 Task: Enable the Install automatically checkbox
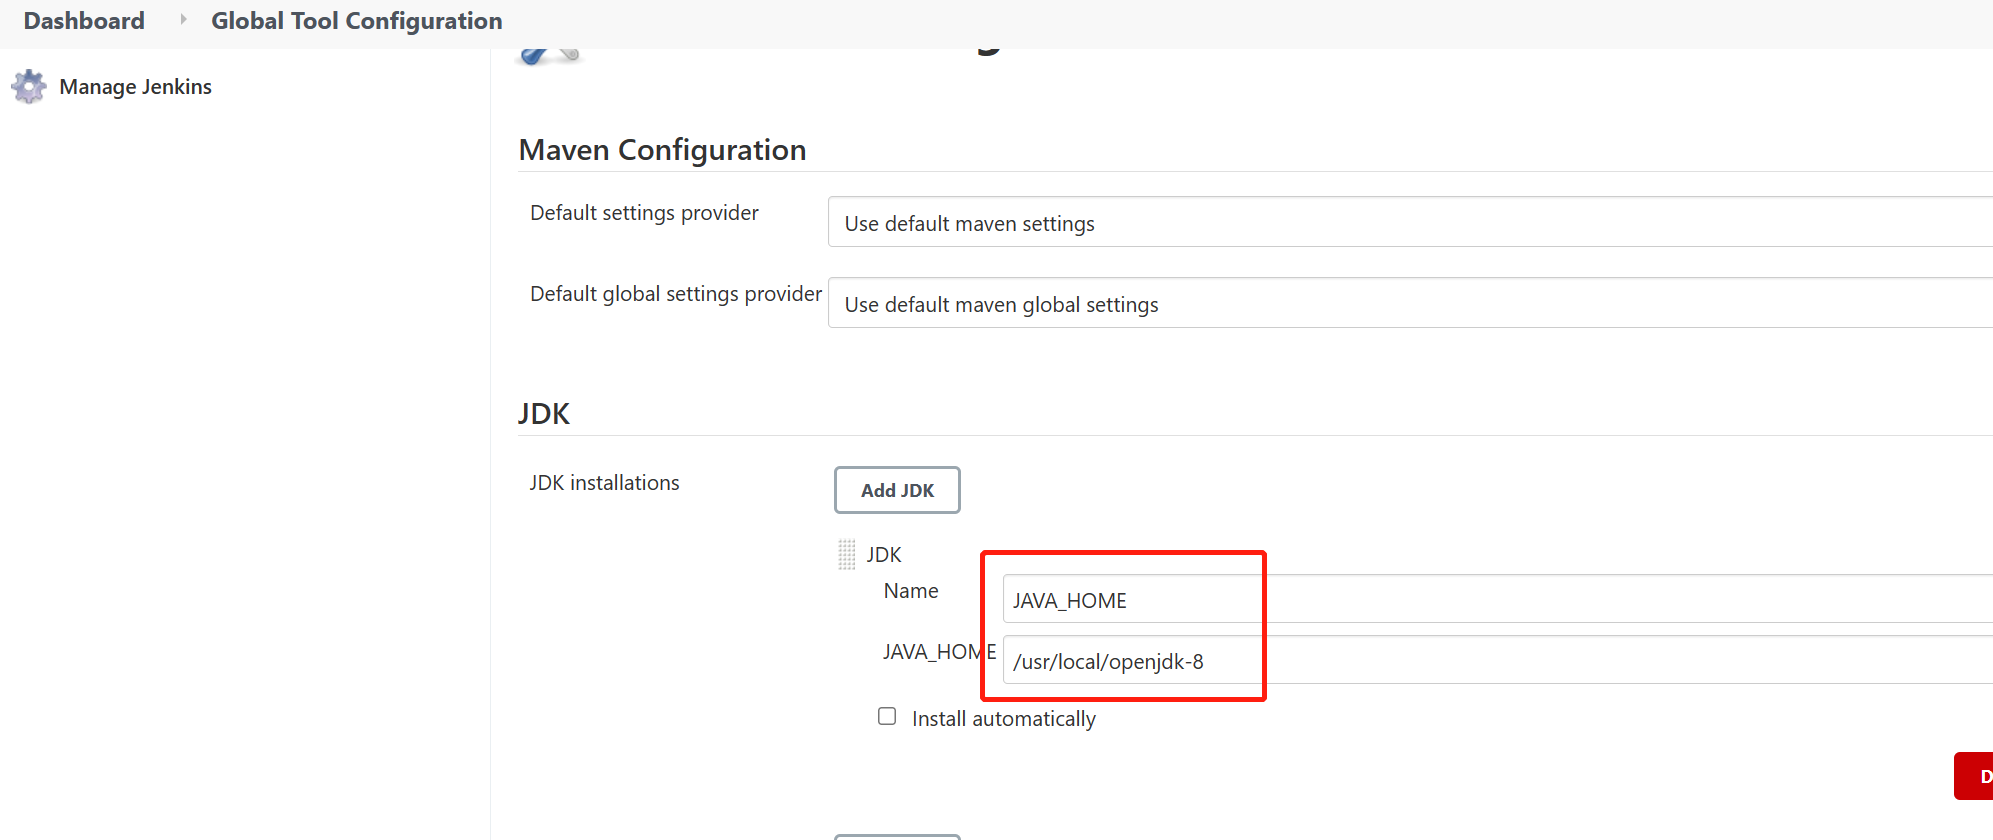point(887,716)
